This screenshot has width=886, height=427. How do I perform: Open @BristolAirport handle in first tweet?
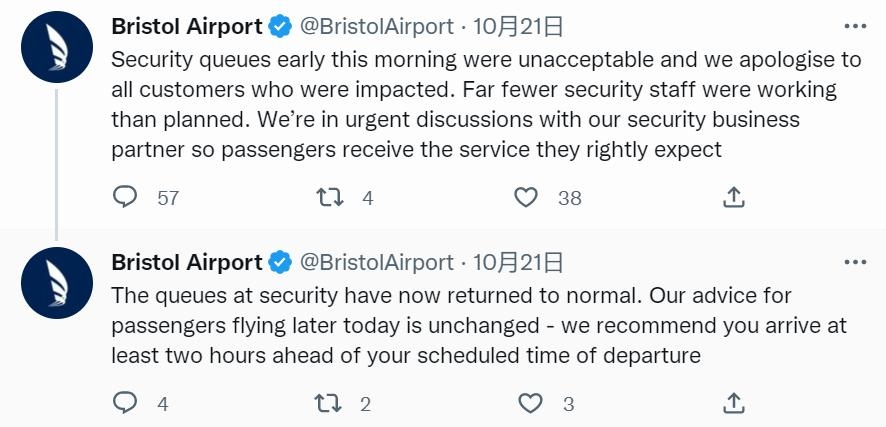coord(376,27)
